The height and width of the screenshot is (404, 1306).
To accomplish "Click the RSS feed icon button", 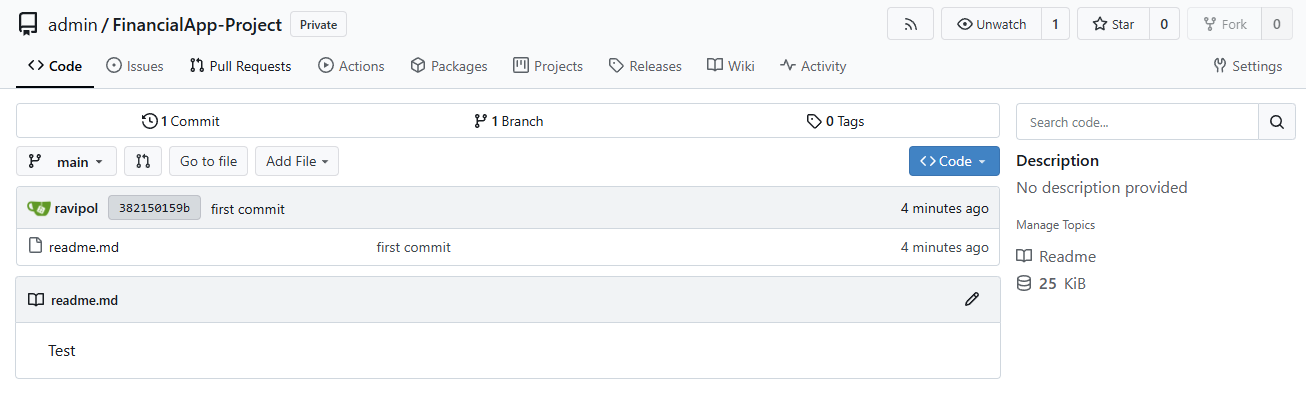I will pos(910,24).
